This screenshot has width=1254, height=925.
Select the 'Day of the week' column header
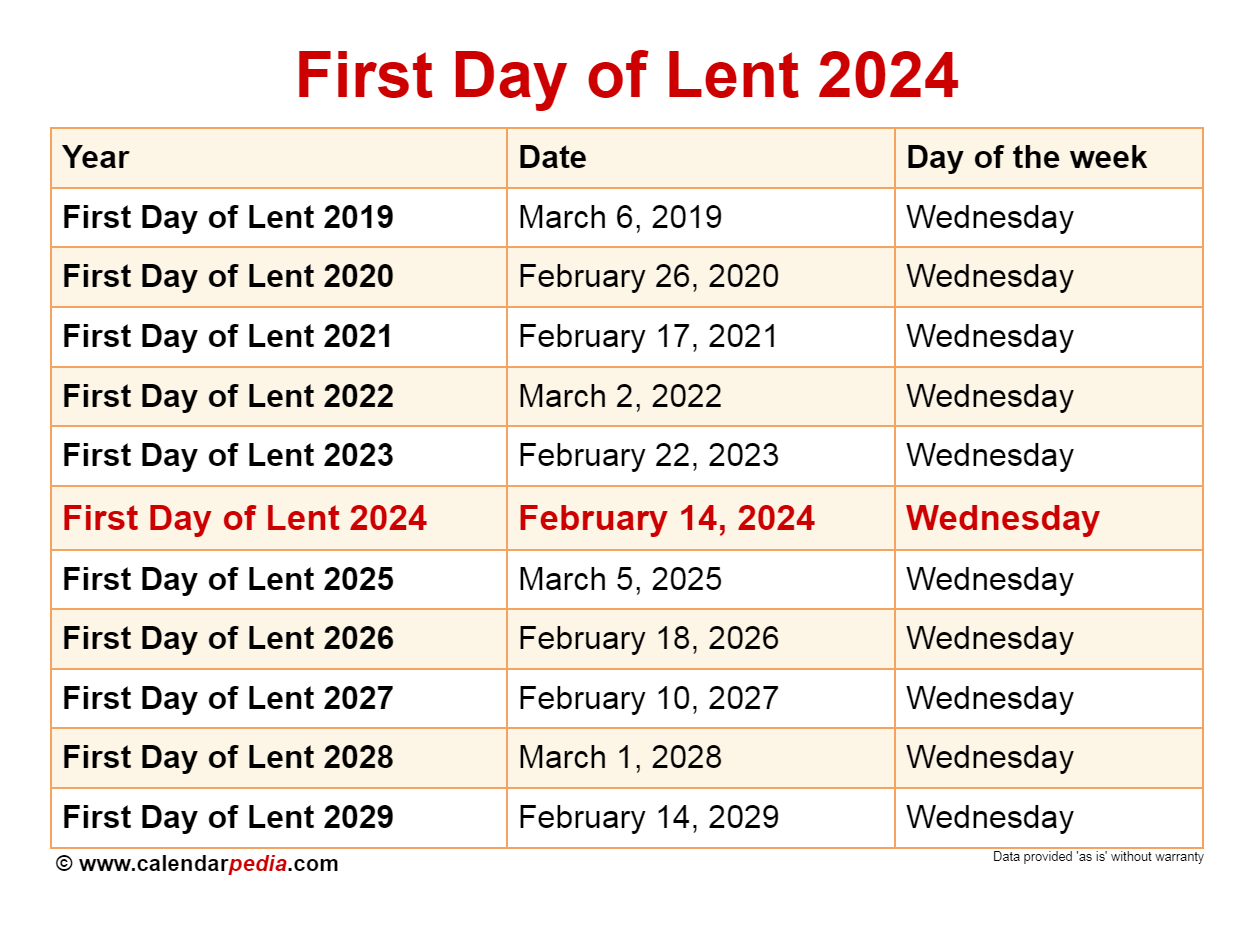coord(1026,157)
